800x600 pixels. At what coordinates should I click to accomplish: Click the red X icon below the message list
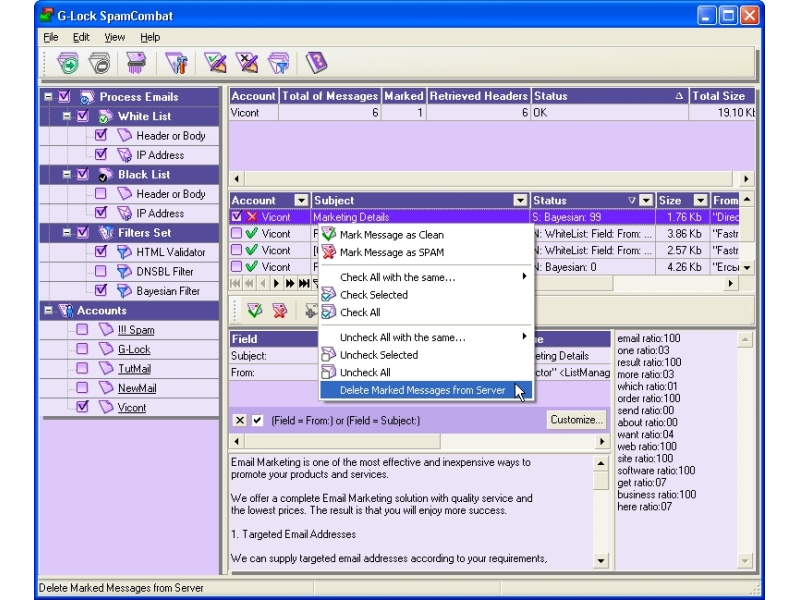click(x=280, y=311)
